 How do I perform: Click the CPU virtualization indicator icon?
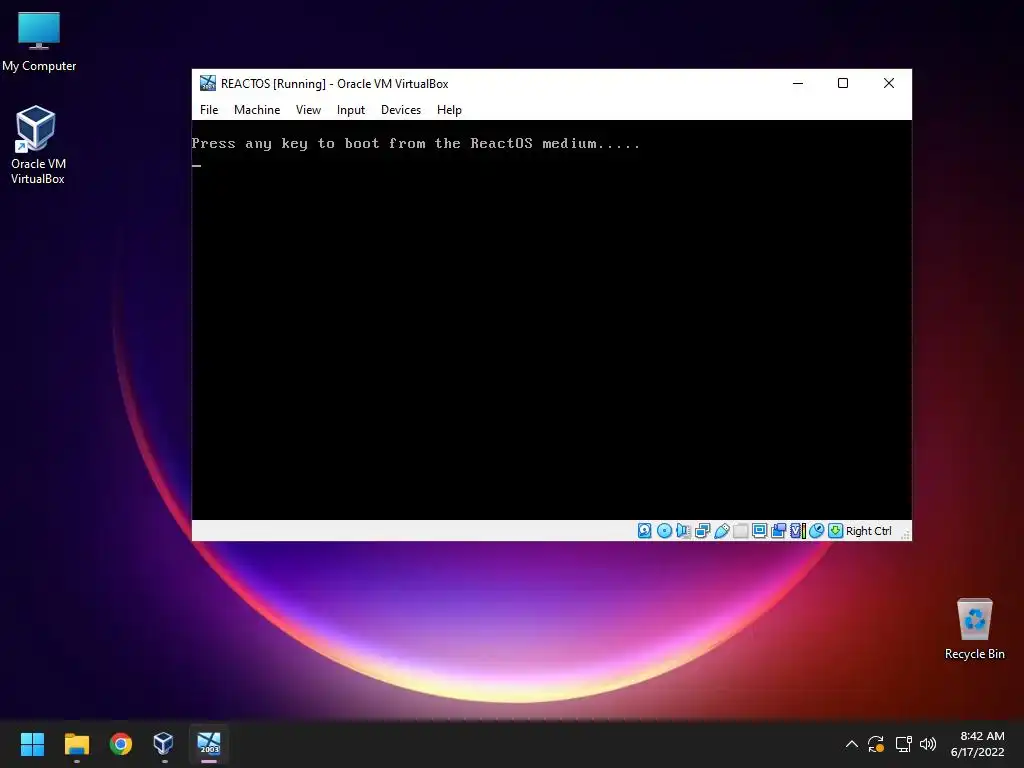click(797, 531)
